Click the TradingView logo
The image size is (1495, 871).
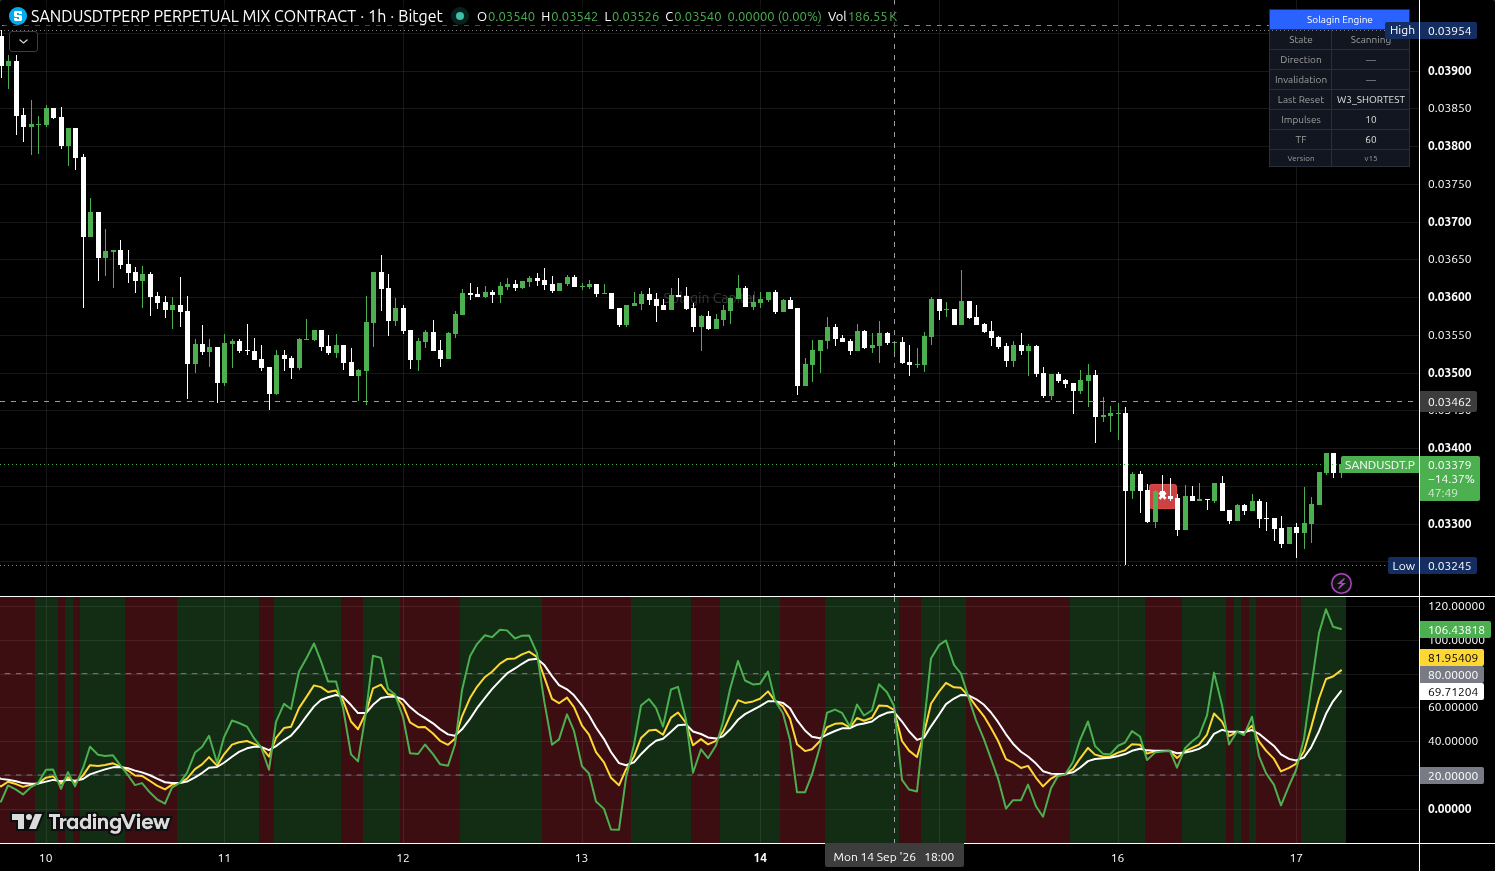91,822
